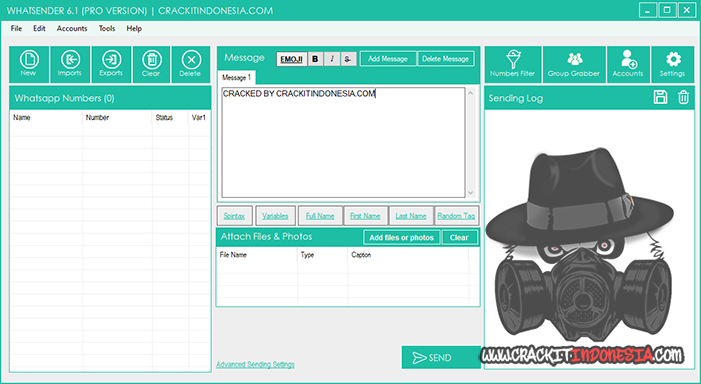Open the Accounts icon in right toolbar
The image size is (701, 384).
pos(628,64)
